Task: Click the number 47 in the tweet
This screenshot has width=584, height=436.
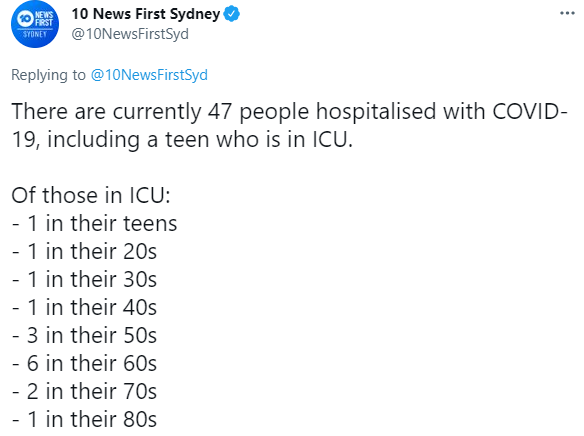Action: pos(220,112)
